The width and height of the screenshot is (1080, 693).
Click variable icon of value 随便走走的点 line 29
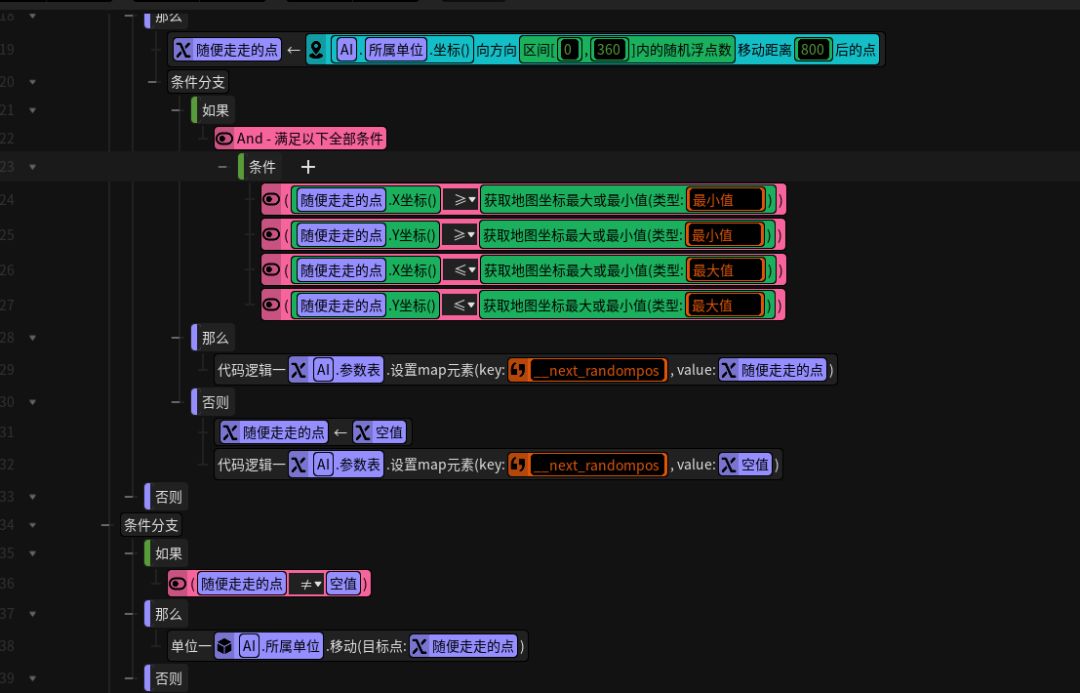(x=729, y=370)
